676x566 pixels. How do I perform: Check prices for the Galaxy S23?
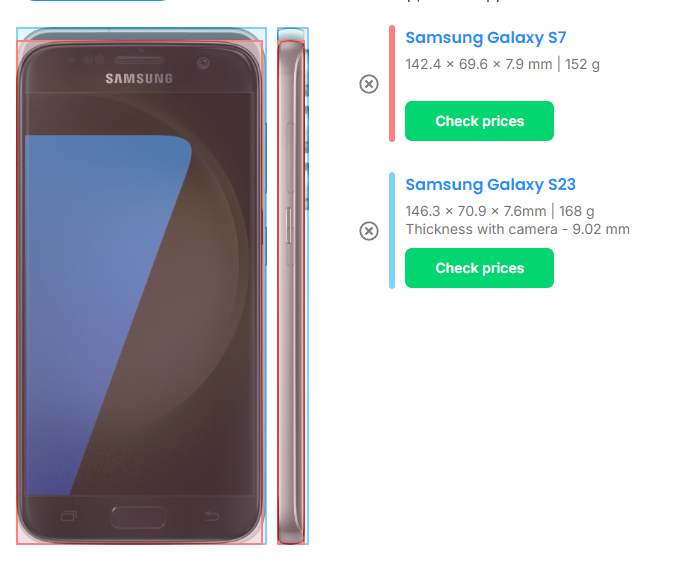(479, 268)
